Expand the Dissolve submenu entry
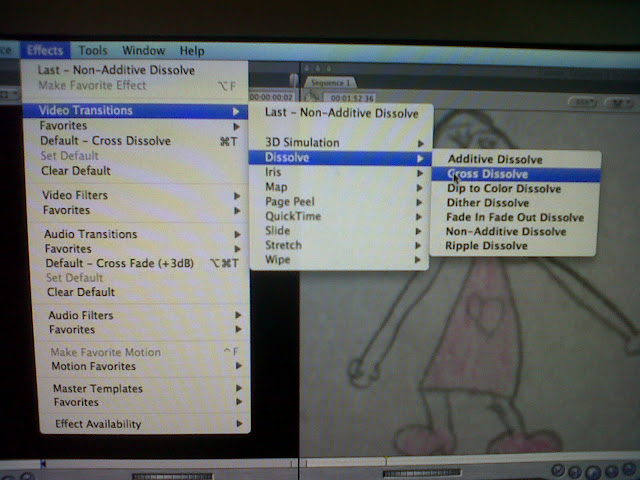640x480 pixels. pos(340,158)
